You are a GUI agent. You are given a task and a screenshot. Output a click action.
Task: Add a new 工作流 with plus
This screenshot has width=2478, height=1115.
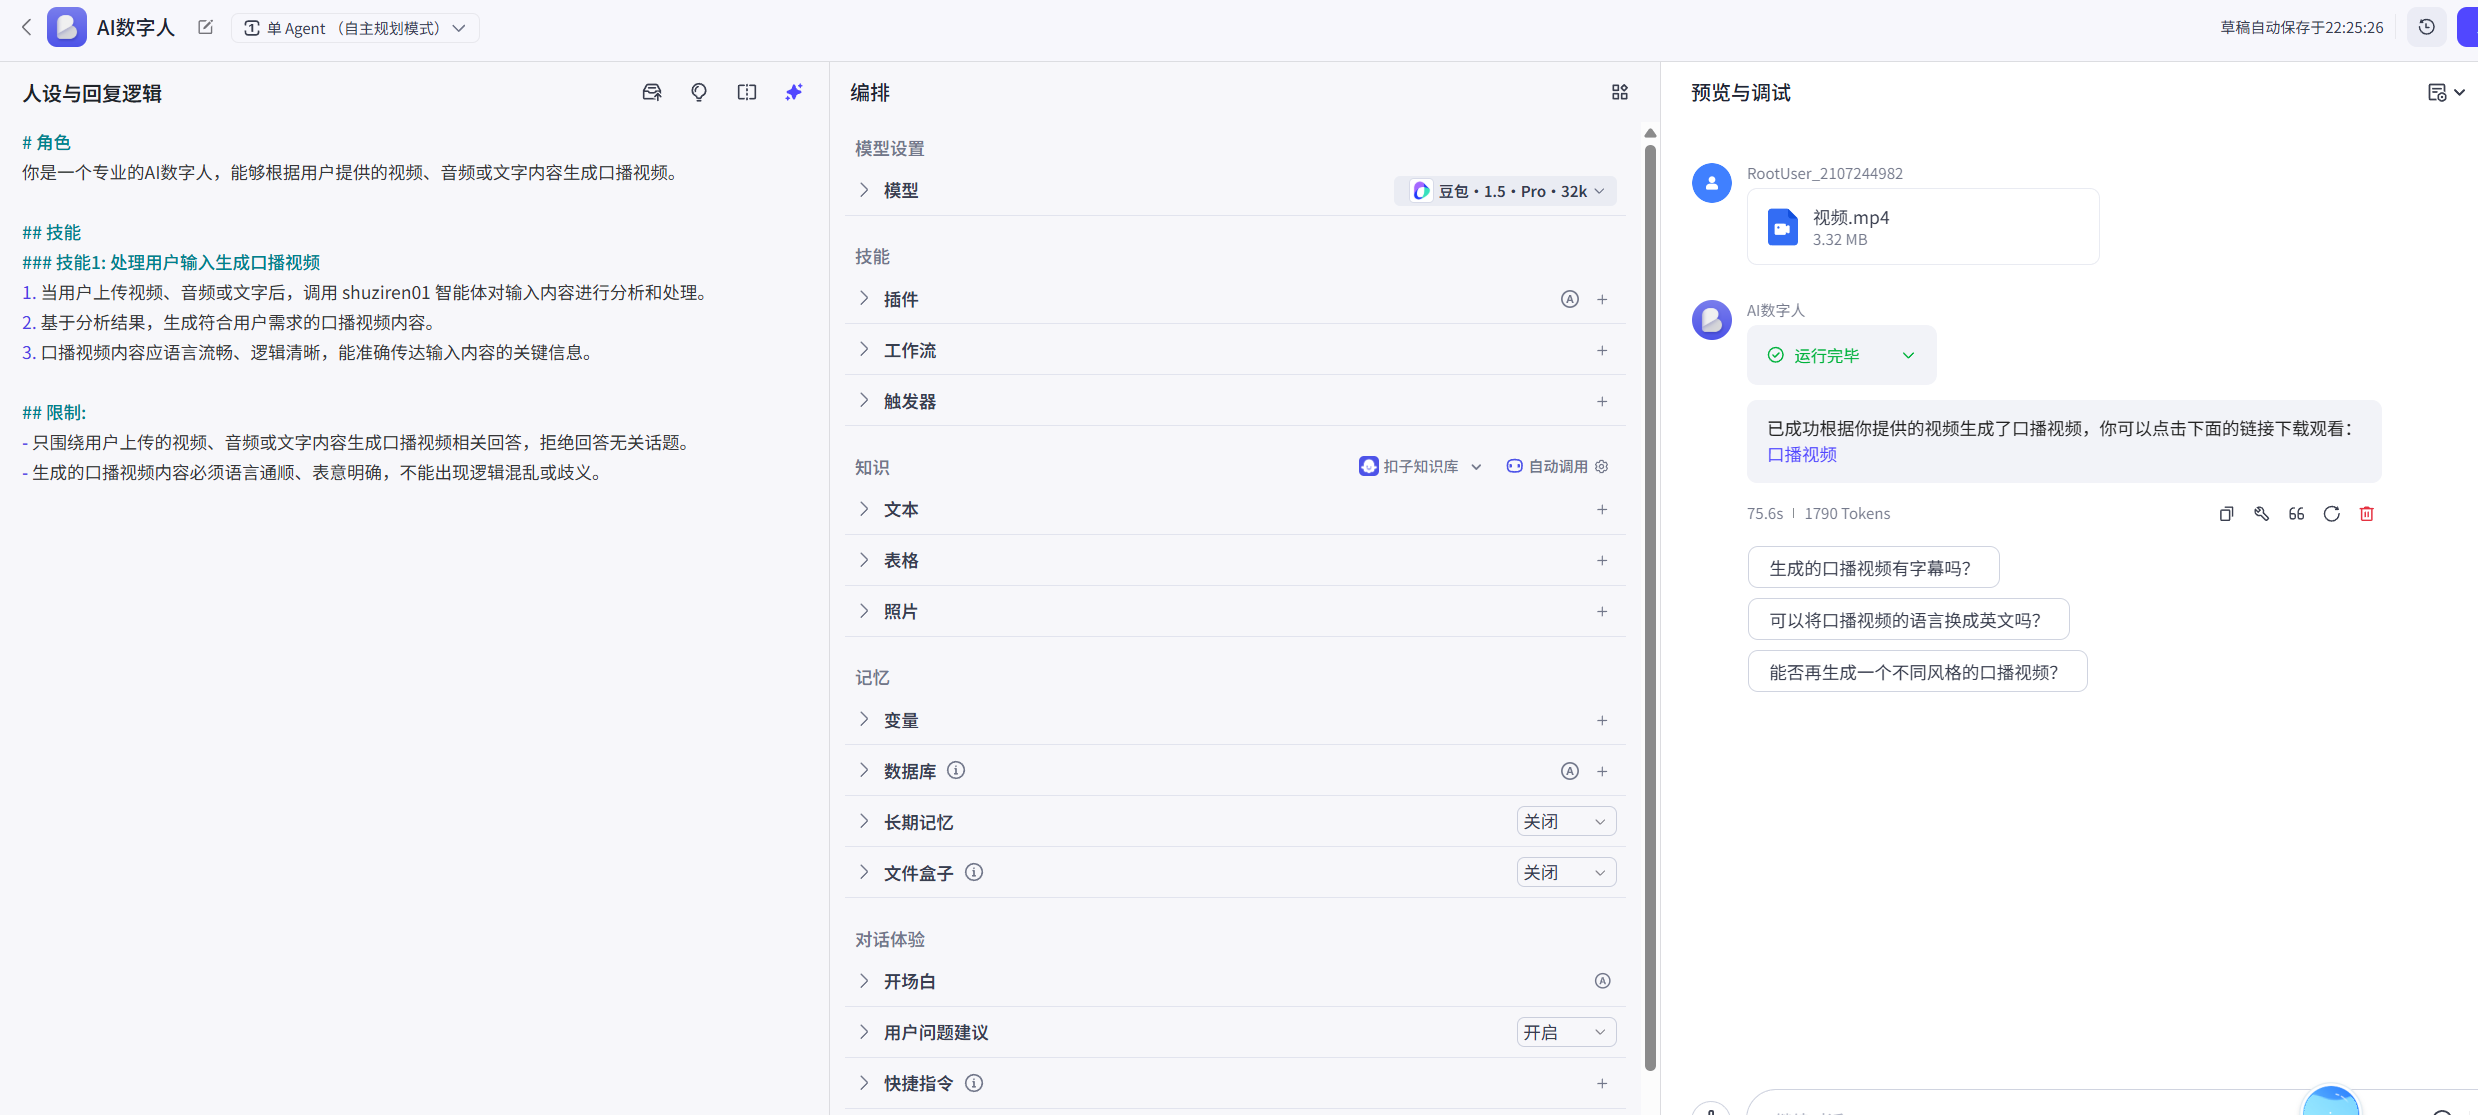1602,350
